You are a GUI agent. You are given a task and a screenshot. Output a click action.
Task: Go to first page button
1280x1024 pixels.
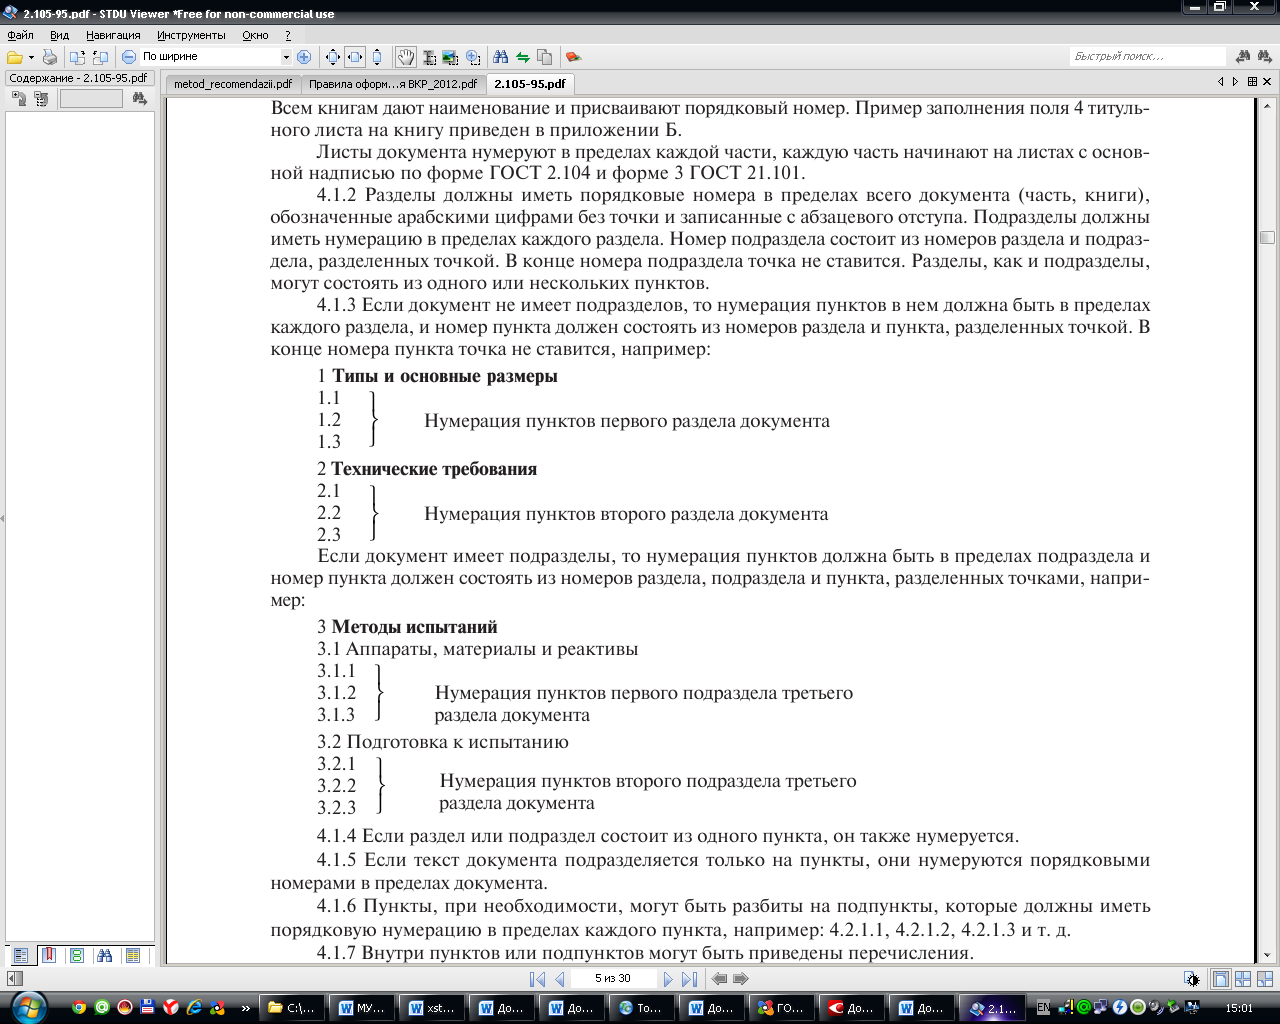(x=537, y=979)
